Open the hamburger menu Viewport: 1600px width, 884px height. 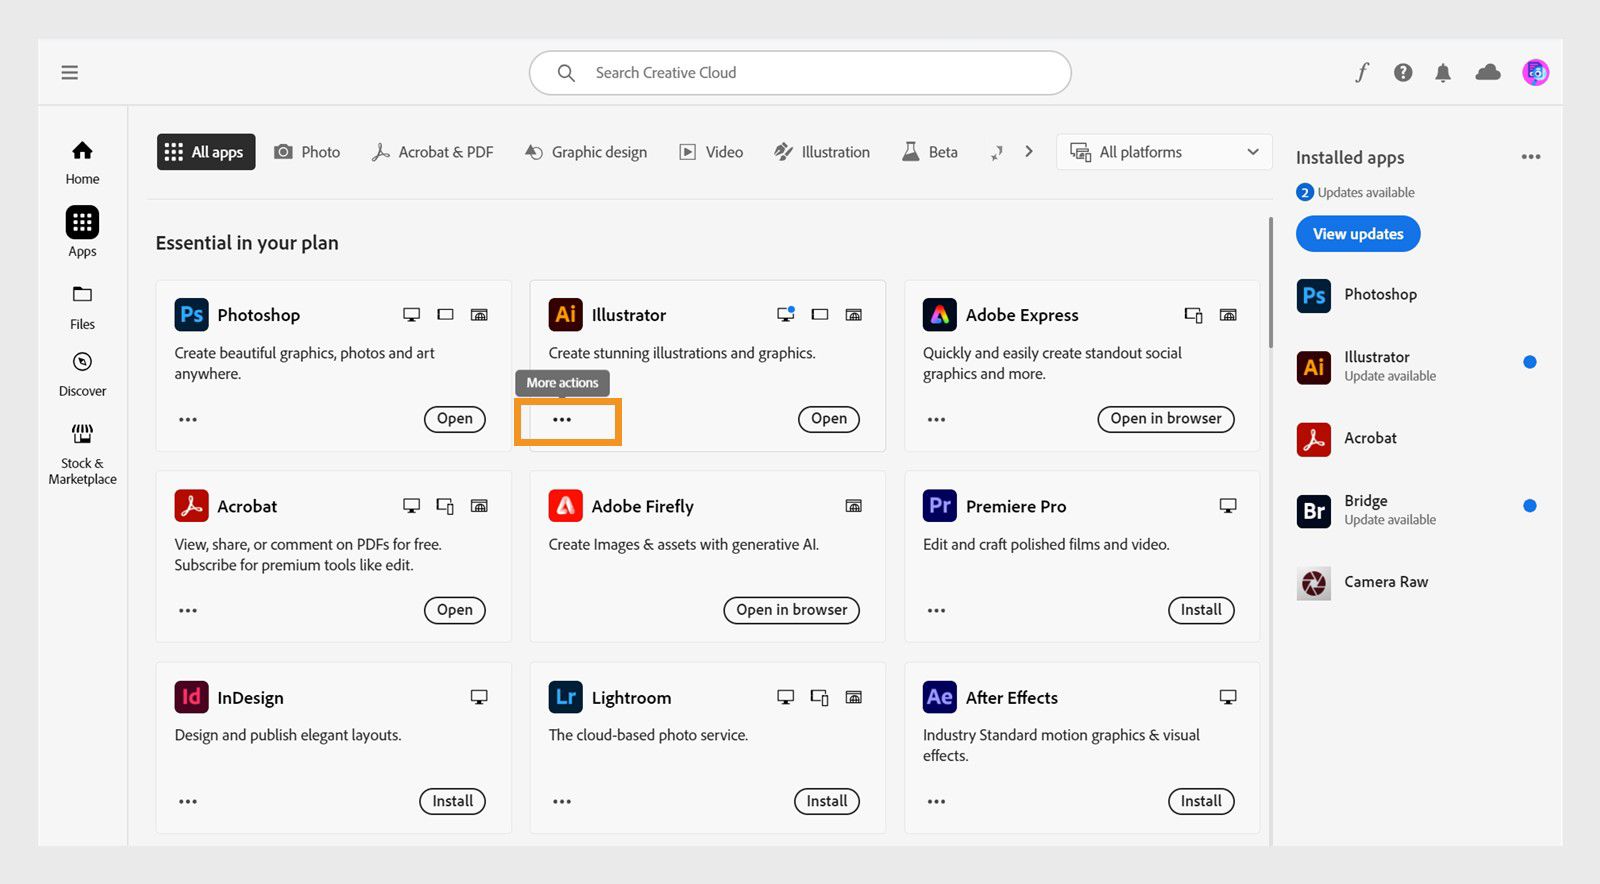[69, 72]
